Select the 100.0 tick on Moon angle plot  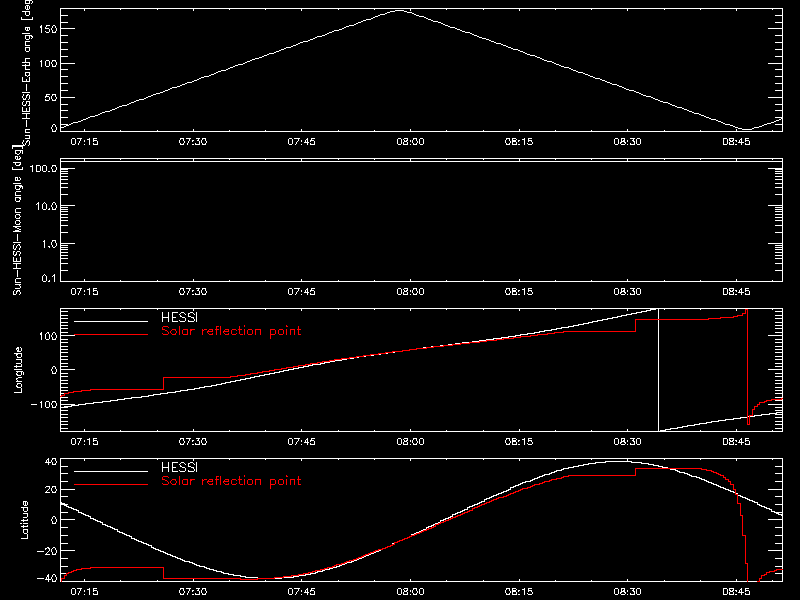pos(43,169)
